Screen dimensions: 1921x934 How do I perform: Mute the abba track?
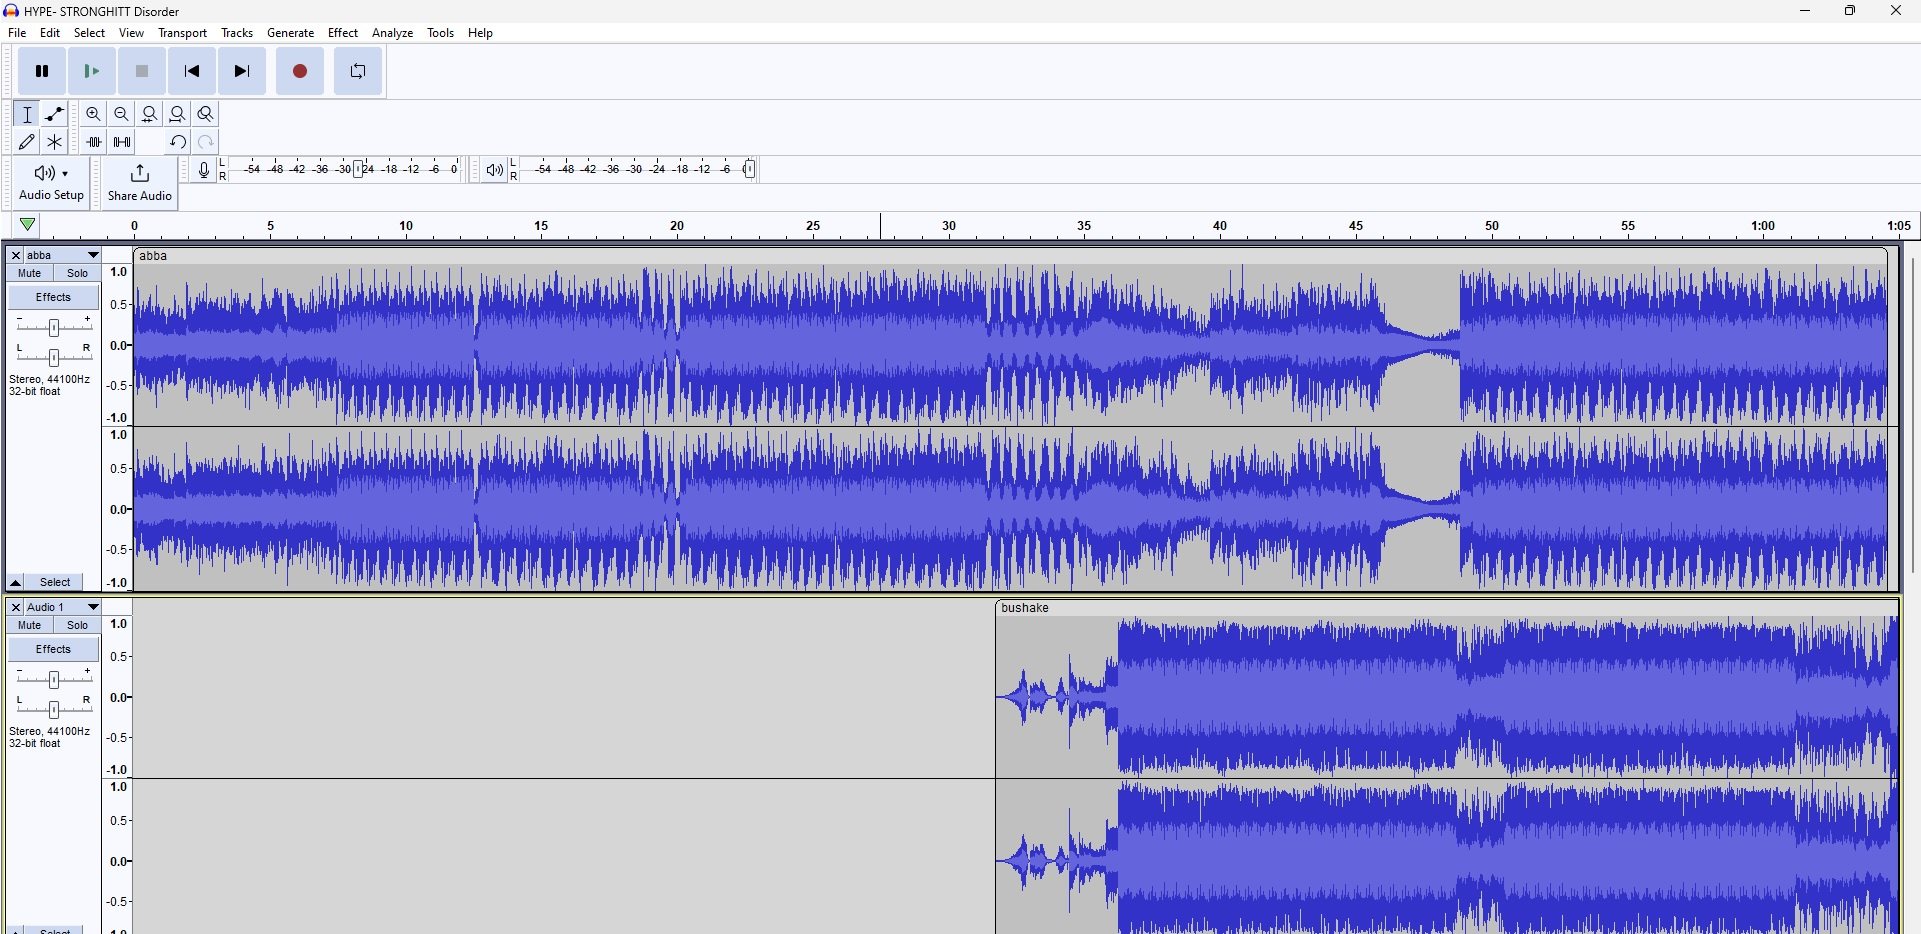click(x=30, y=274)
